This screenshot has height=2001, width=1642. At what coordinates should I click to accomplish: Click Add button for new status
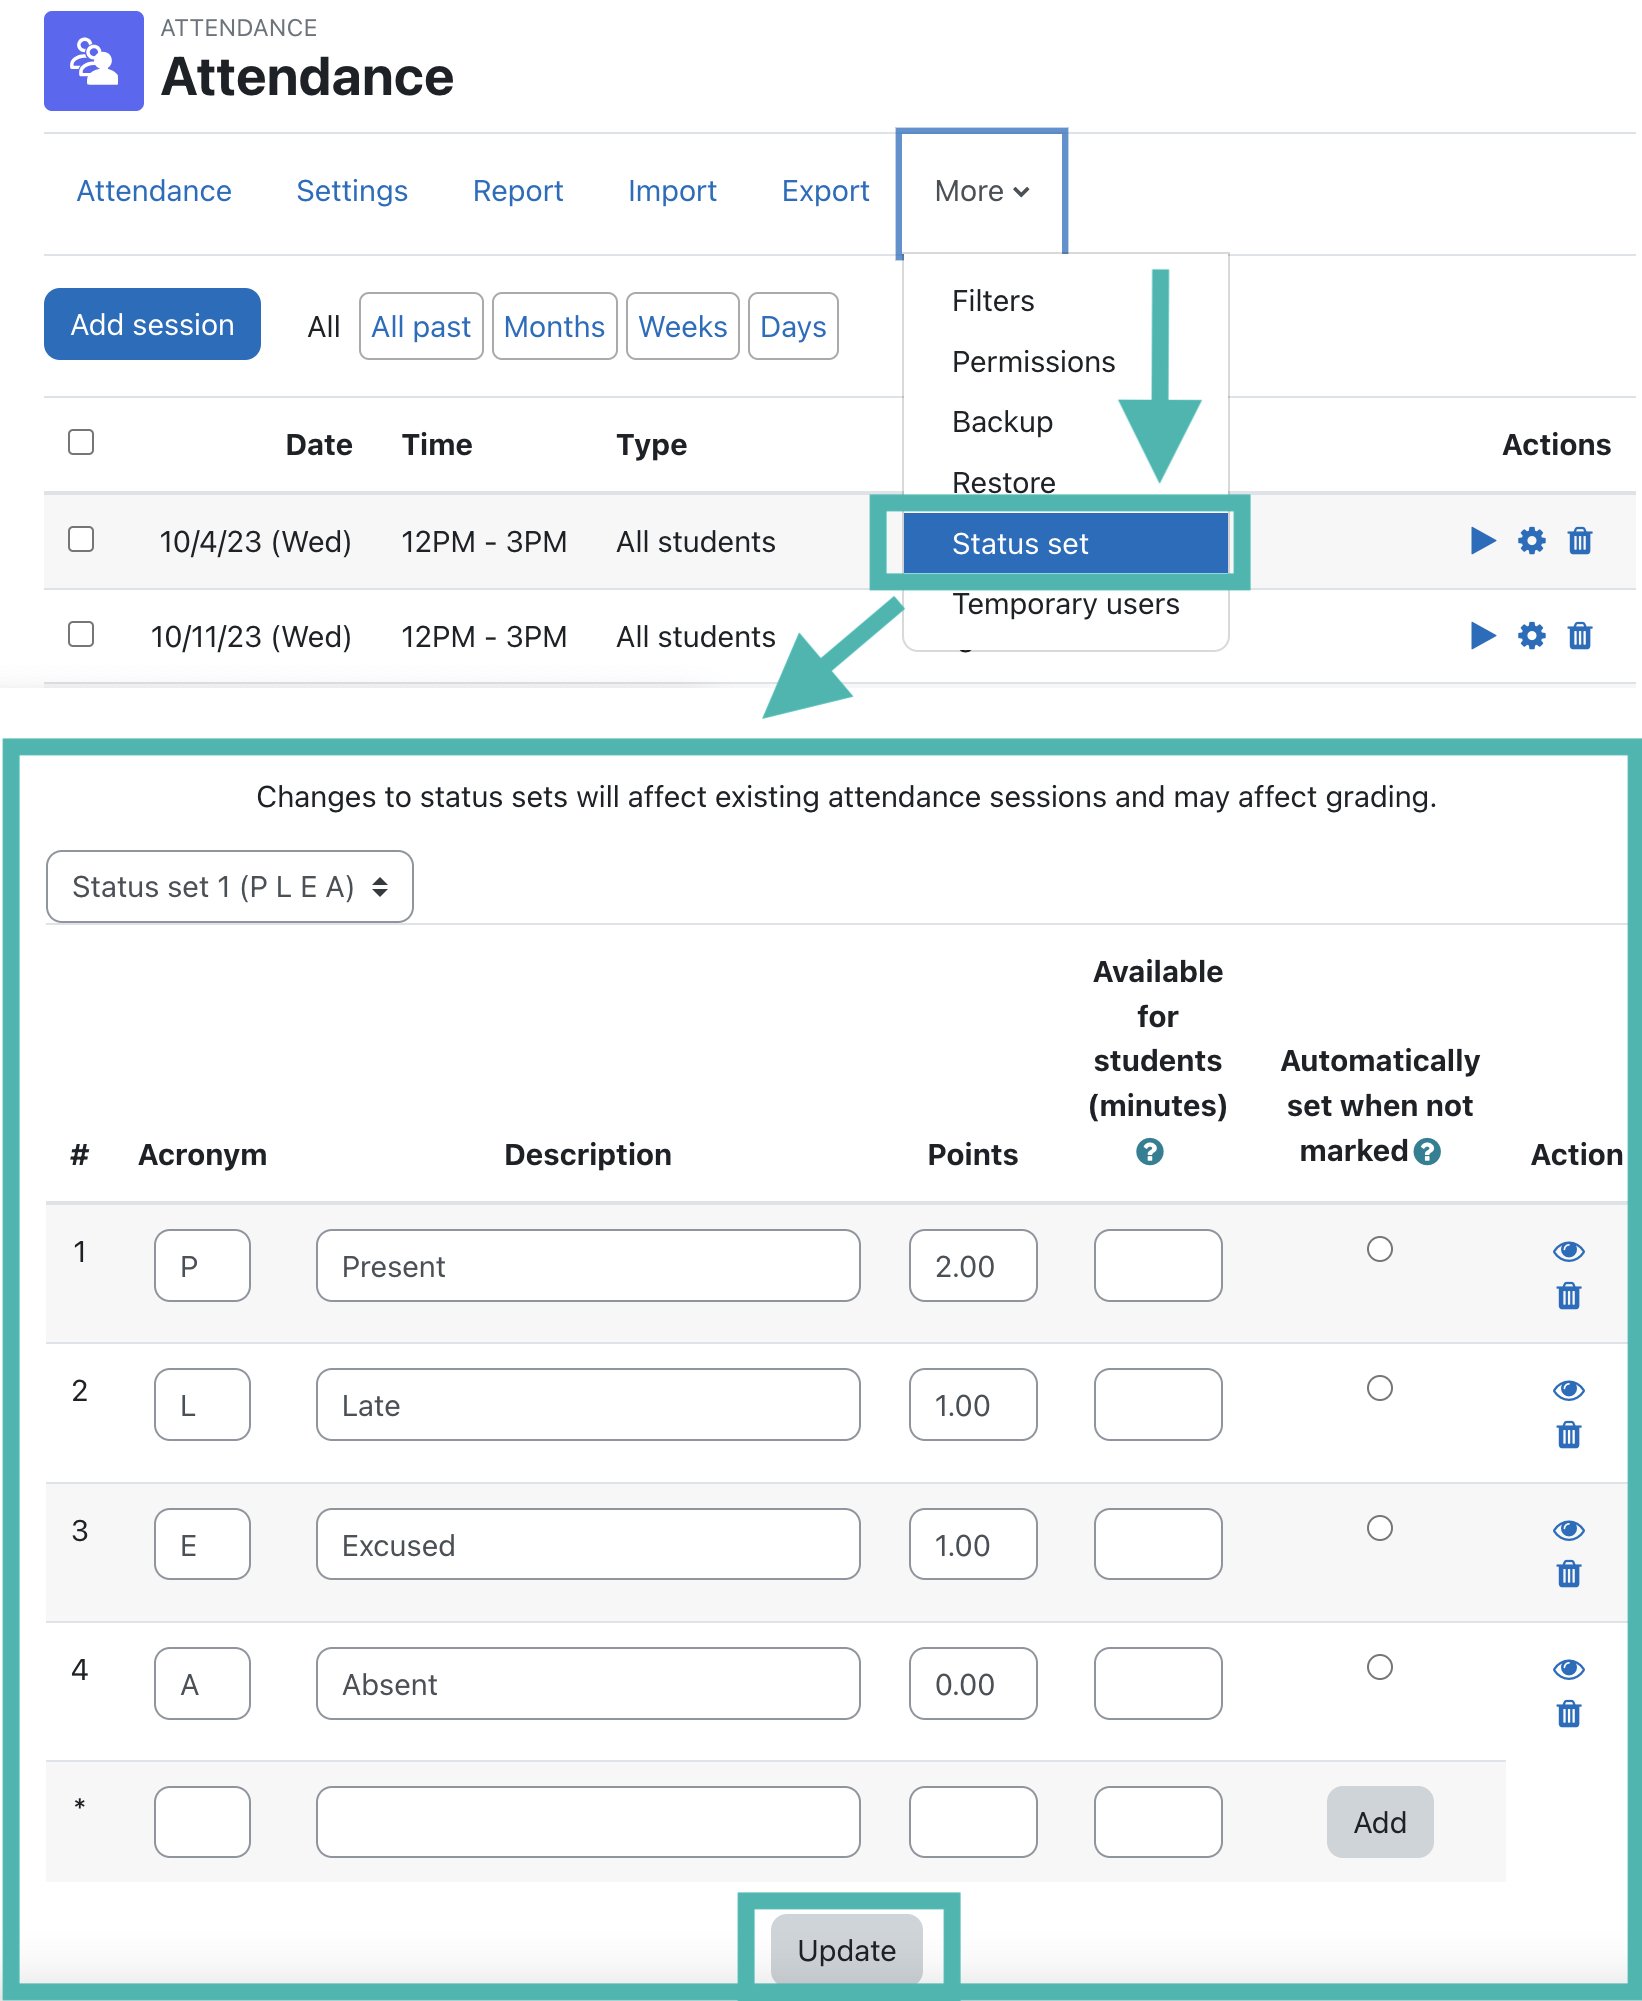click(1380, 1822)
